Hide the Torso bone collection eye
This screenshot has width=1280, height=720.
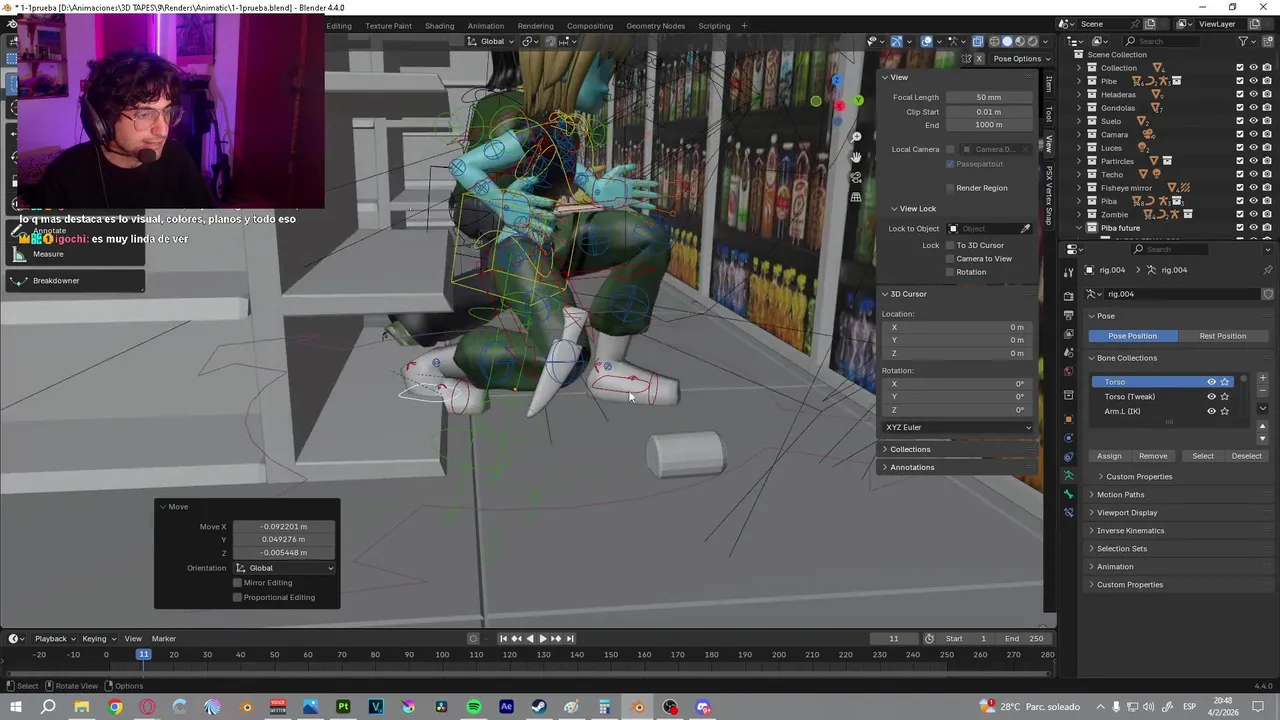tap(1211, 382)
